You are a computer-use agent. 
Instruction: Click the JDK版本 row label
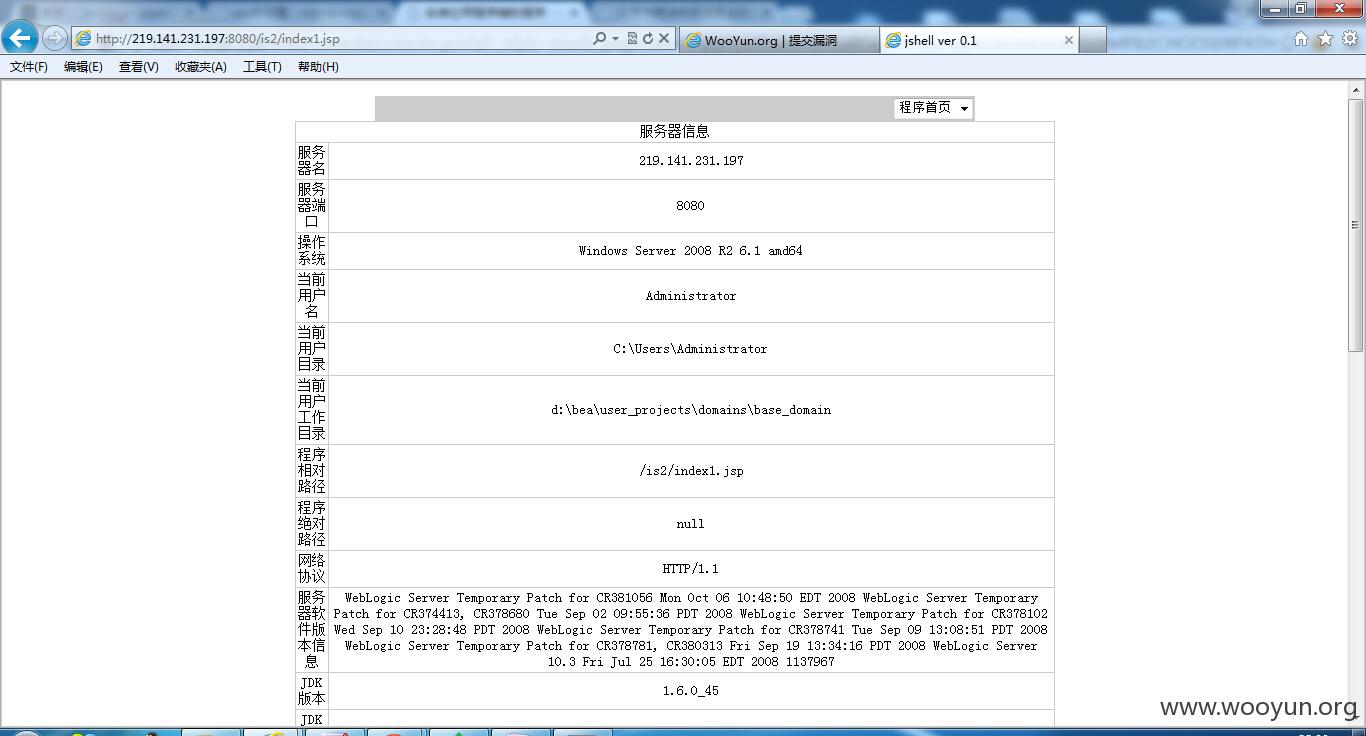pyautogui.click(x=312, y=691)
